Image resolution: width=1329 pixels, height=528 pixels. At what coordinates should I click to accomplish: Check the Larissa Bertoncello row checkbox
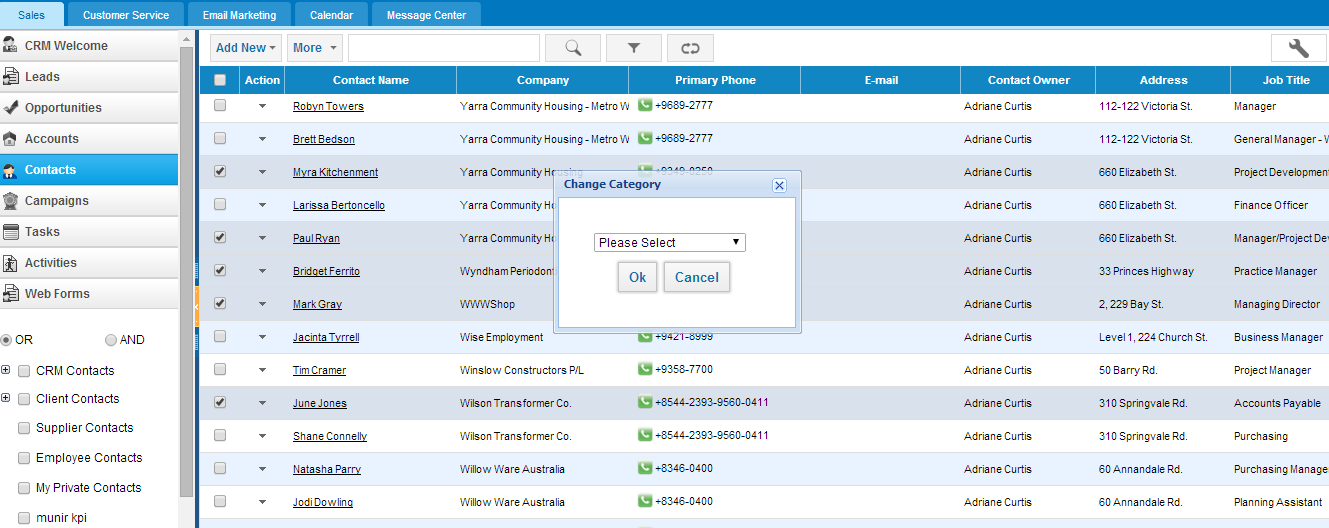click(220, 204)
